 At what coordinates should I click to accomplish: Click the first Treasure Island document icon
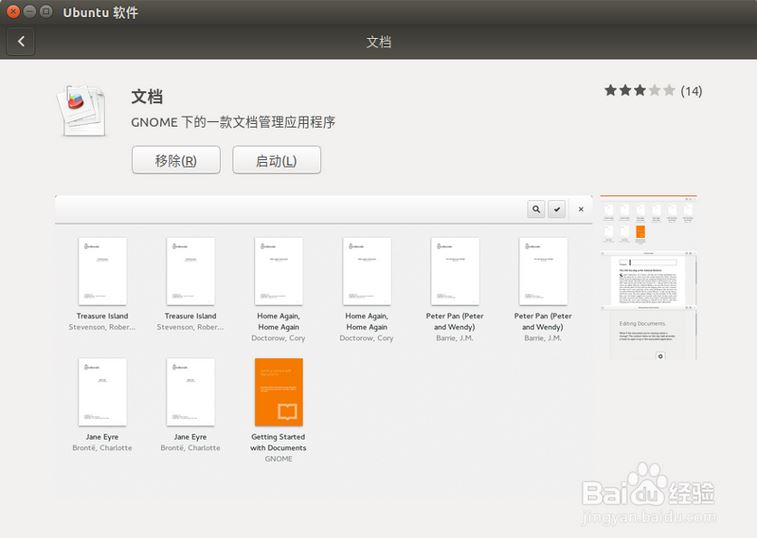(x=103, y=271)
